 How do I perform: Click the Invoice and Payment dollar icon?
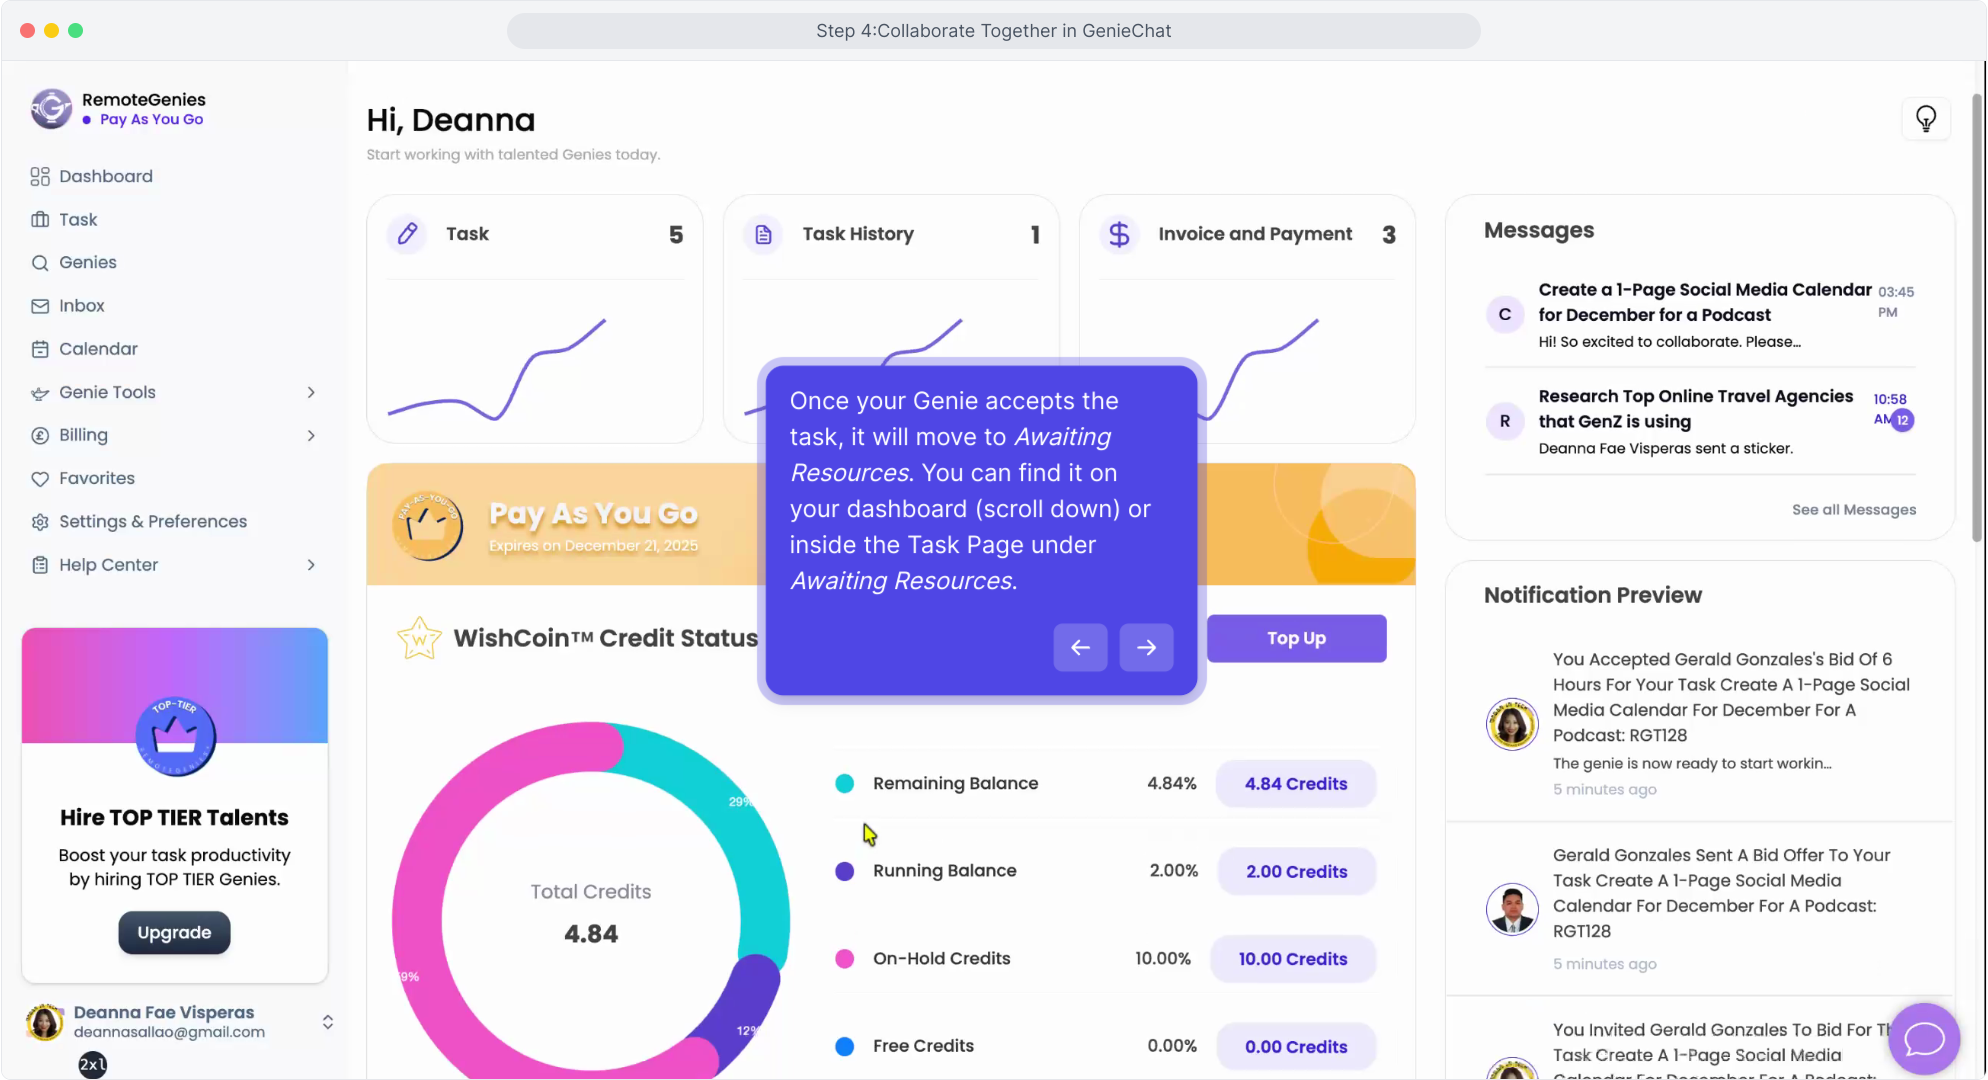point(1119,234)
